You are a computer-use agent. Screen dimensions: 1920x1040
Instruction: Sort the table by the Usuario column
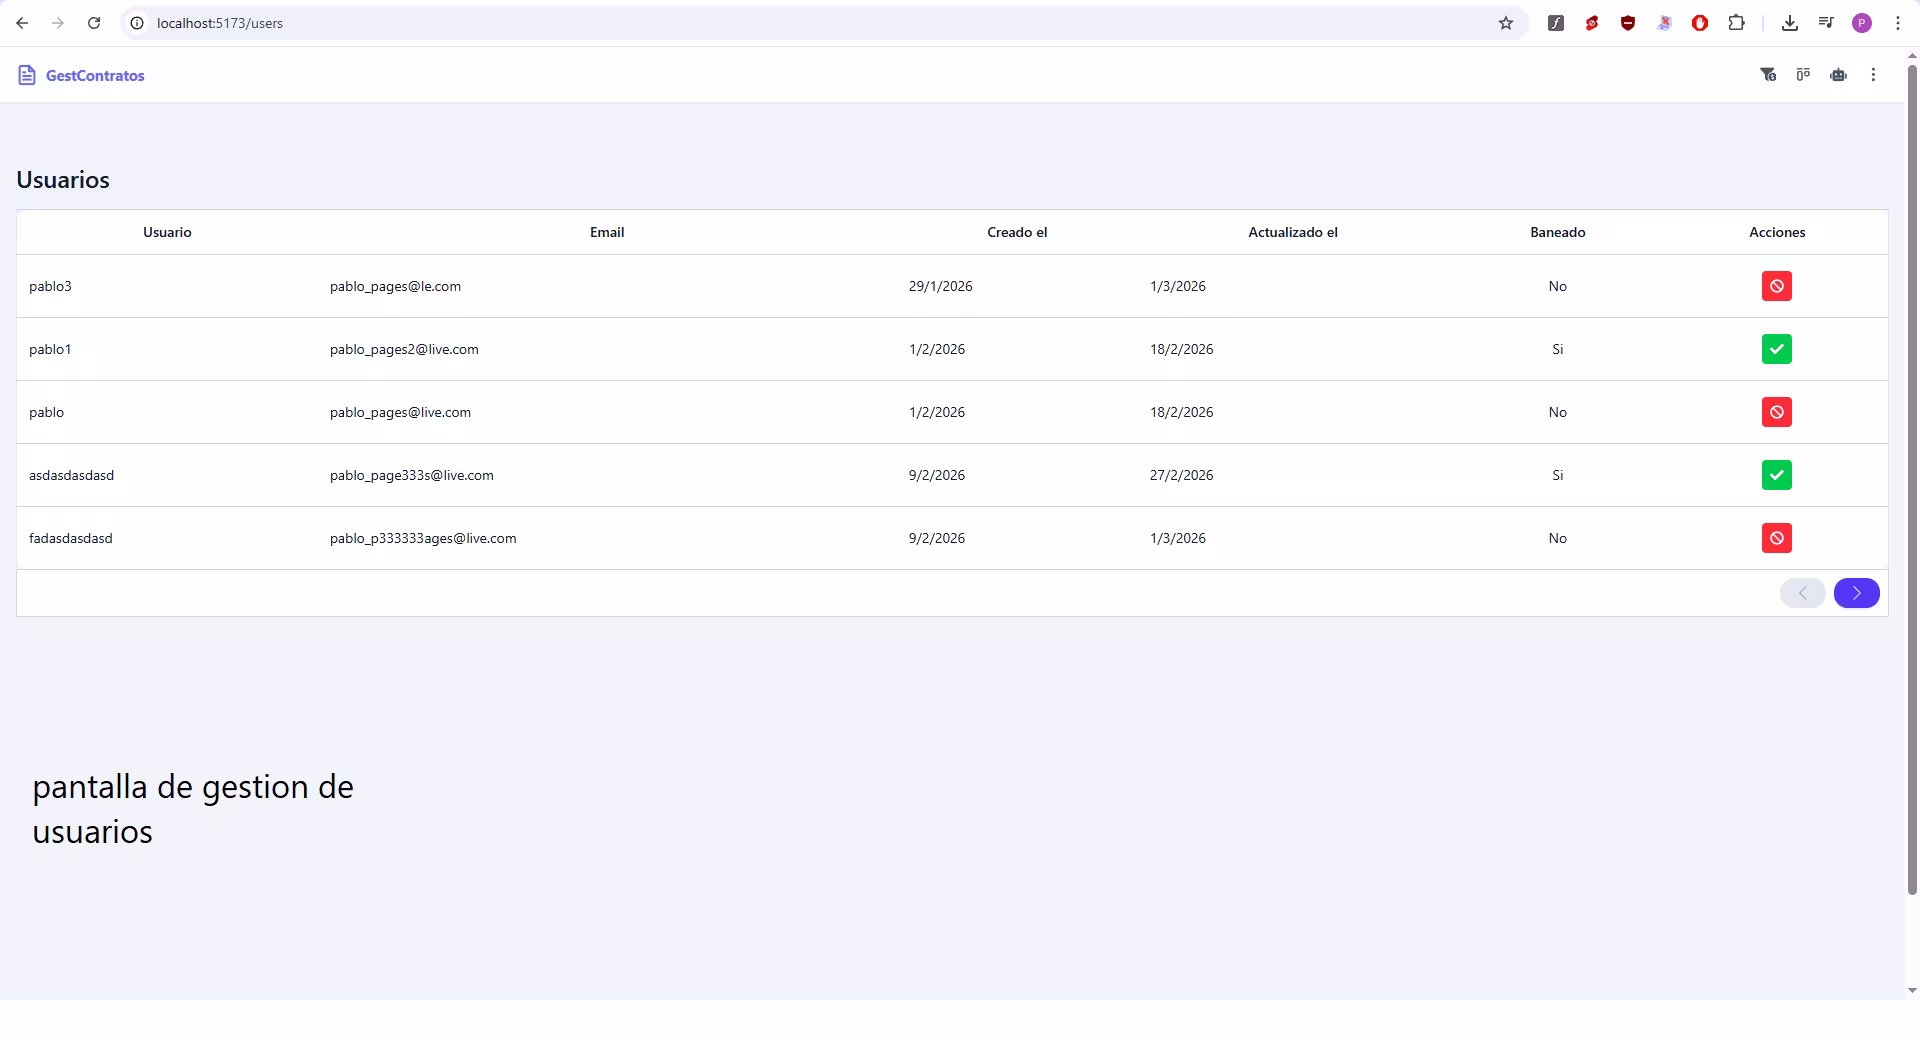click(167, 232)
